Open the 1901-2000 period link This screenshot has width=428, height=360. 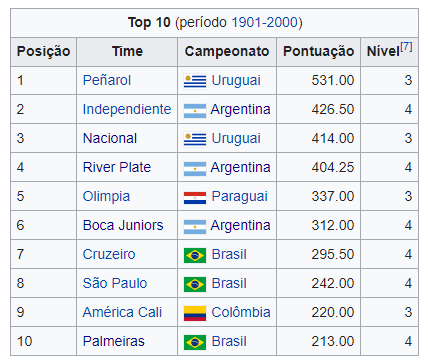pyautogui.click(x=264, y=23)
